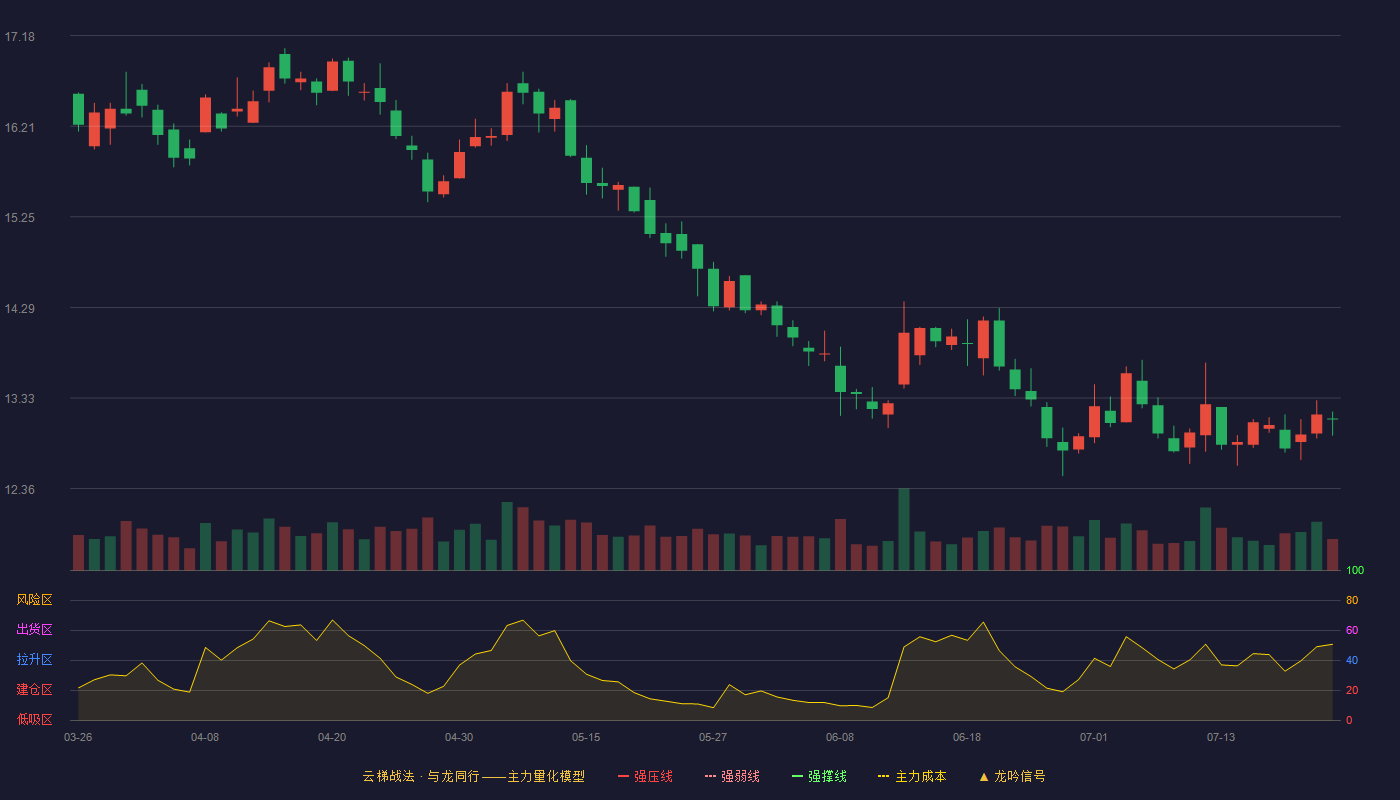Click the 04-30 date label
The height and width of the screenshot is (800, 1400).
(459, 737)
